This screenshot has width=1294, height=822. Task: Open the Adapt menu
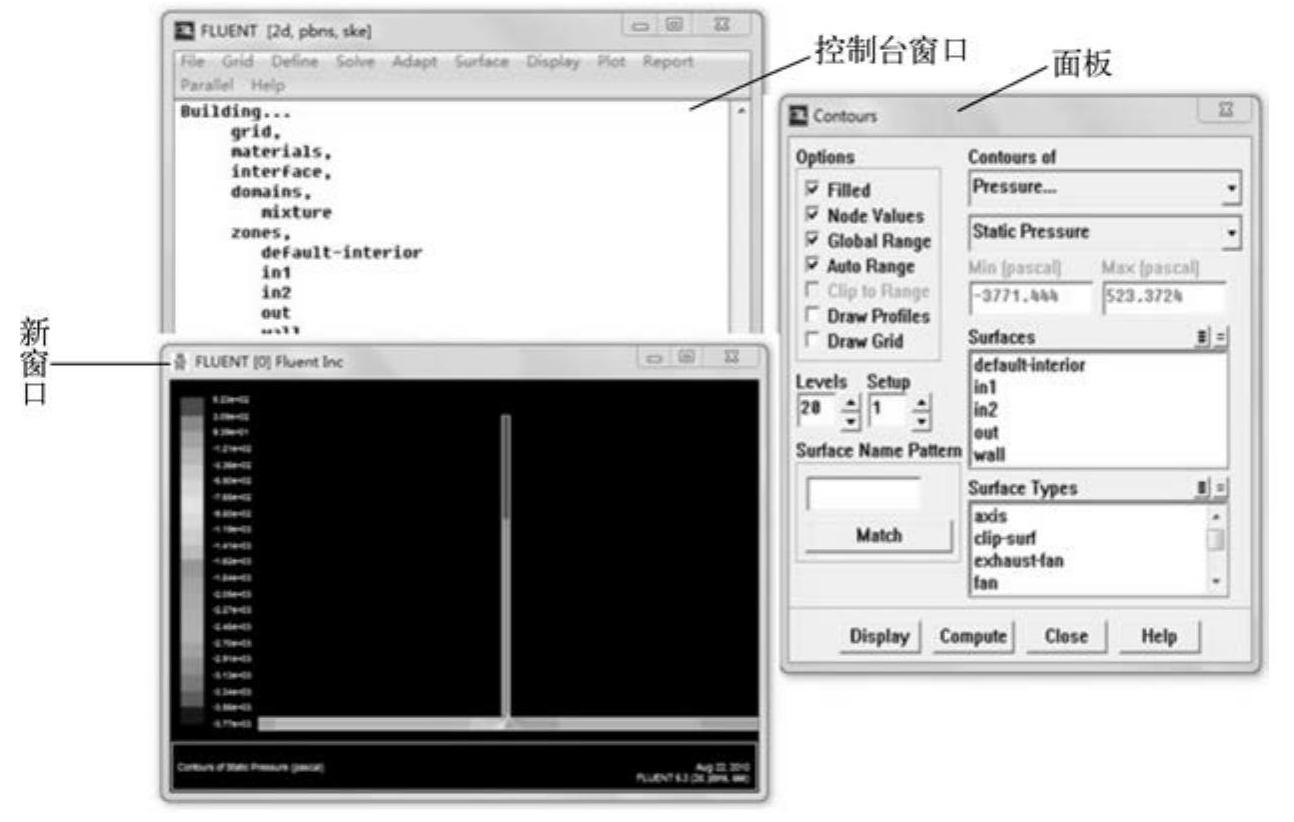[415, 62]
